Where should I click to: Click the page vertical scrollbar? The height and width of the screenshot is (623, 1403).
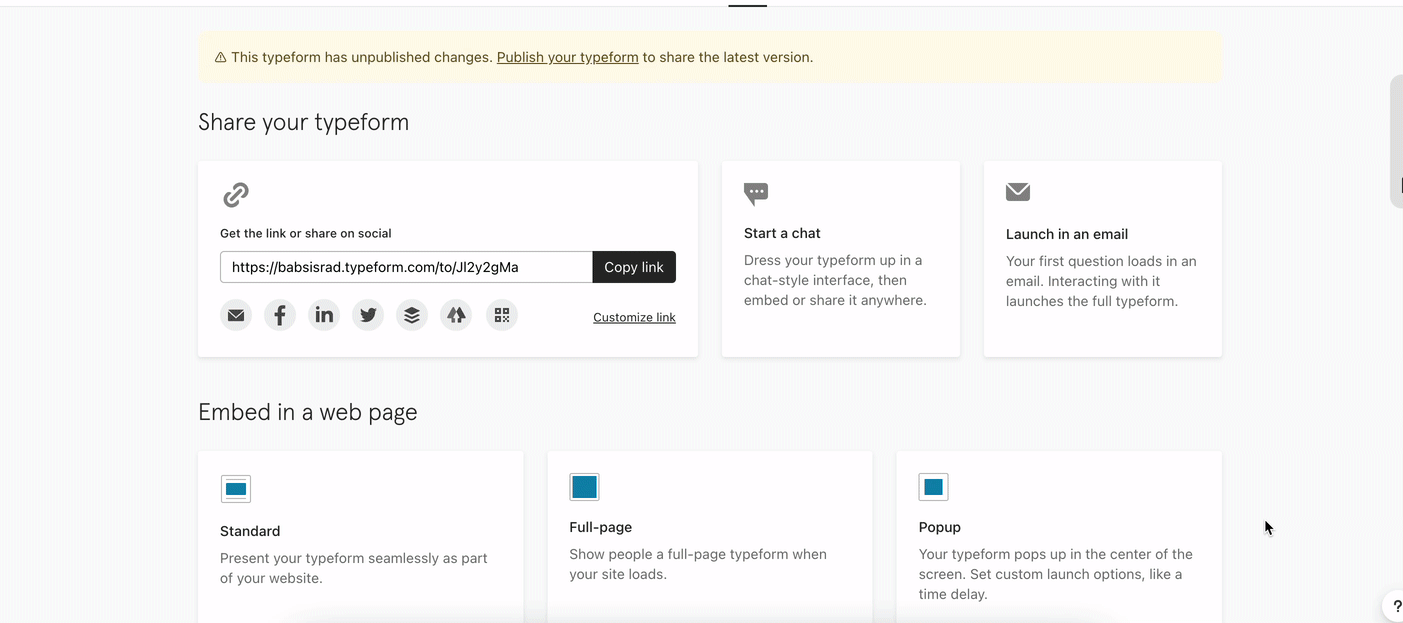(x=1396, y=141)
